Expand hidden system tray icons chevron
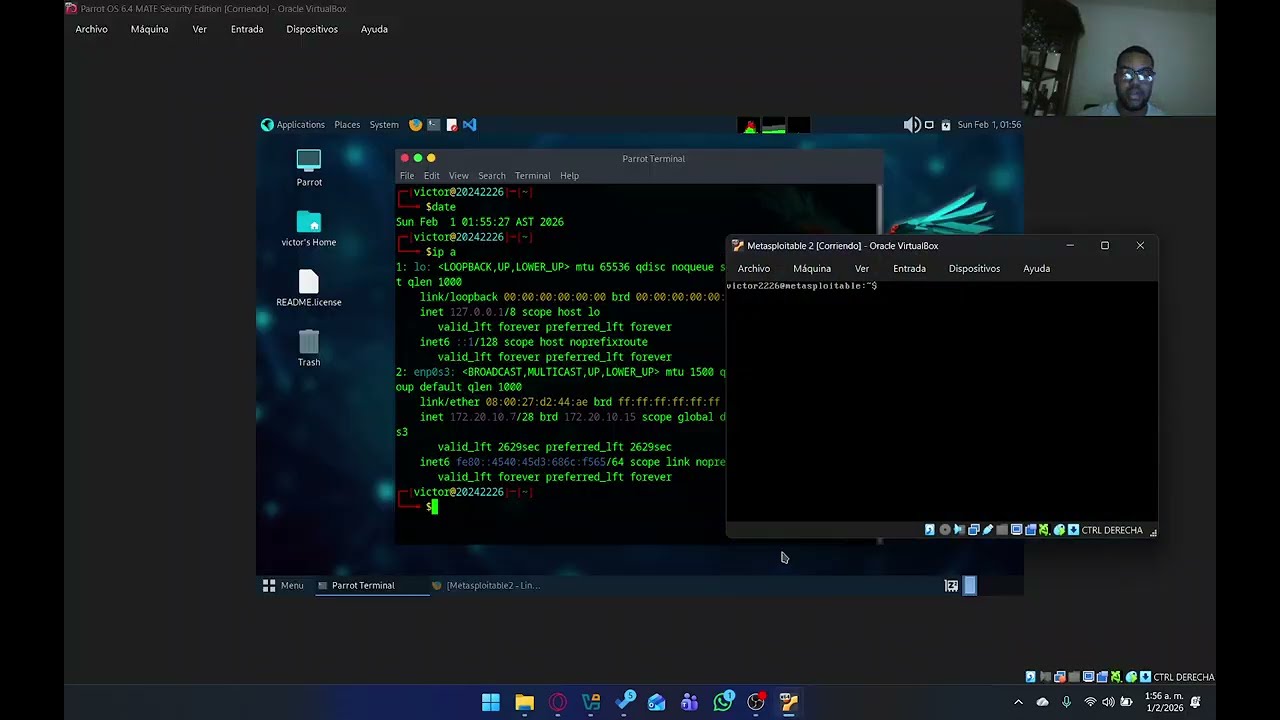This screenshot has width=1280, height=720. (1018, 703)
